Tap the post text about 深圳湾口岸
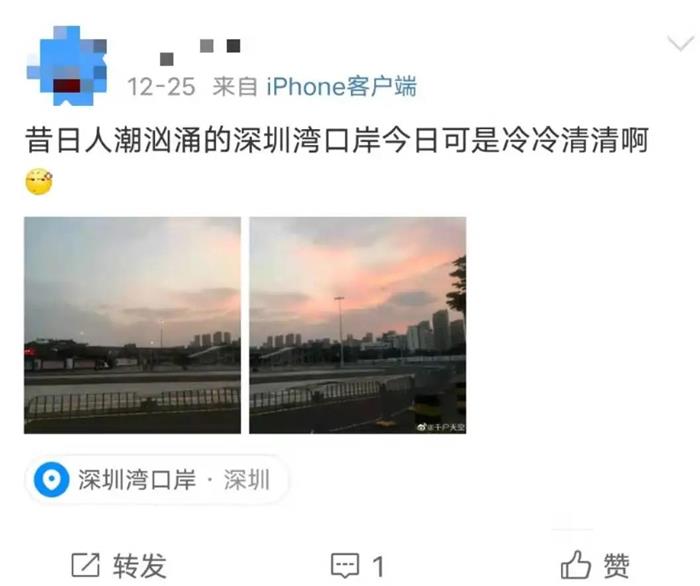The width and height of the screenshot is (700, 586). coord(337,140)
